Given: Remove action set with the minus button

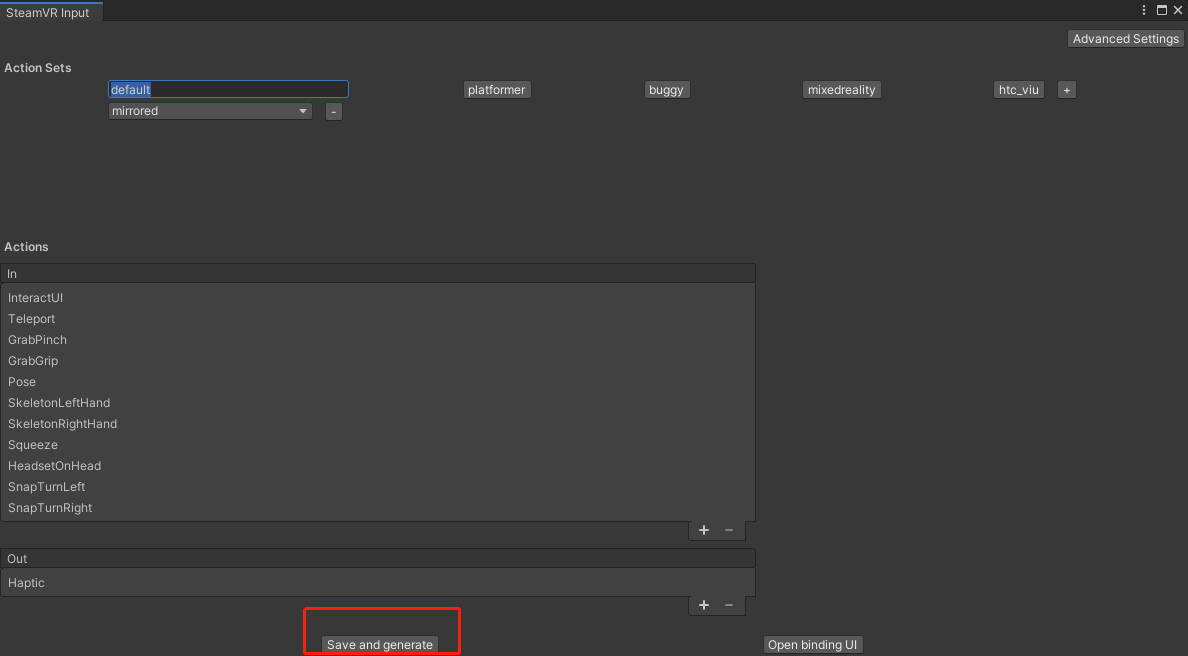Looking at the screenshot, I should tap(333, 111).
